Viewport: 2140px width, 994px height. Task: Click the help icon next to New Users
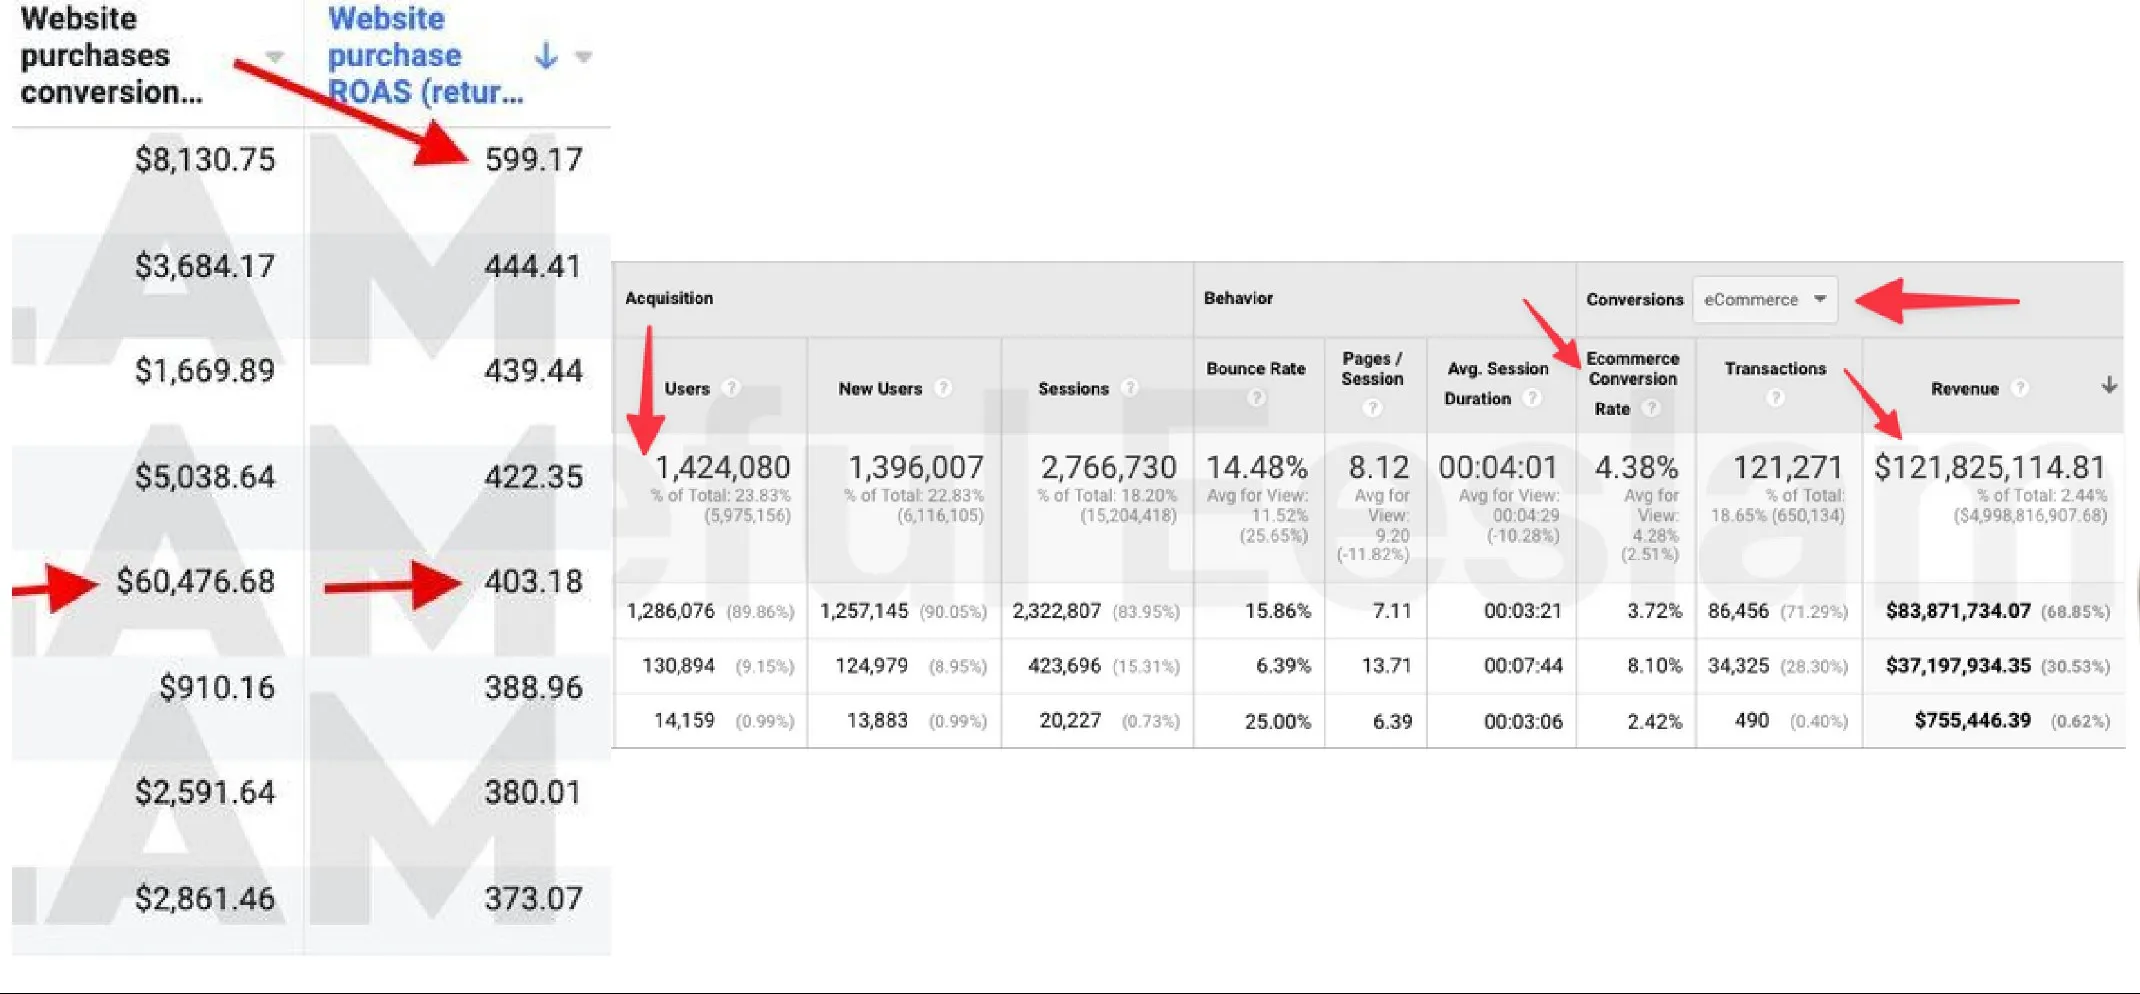pyautogui.click(x=943, y=388)
